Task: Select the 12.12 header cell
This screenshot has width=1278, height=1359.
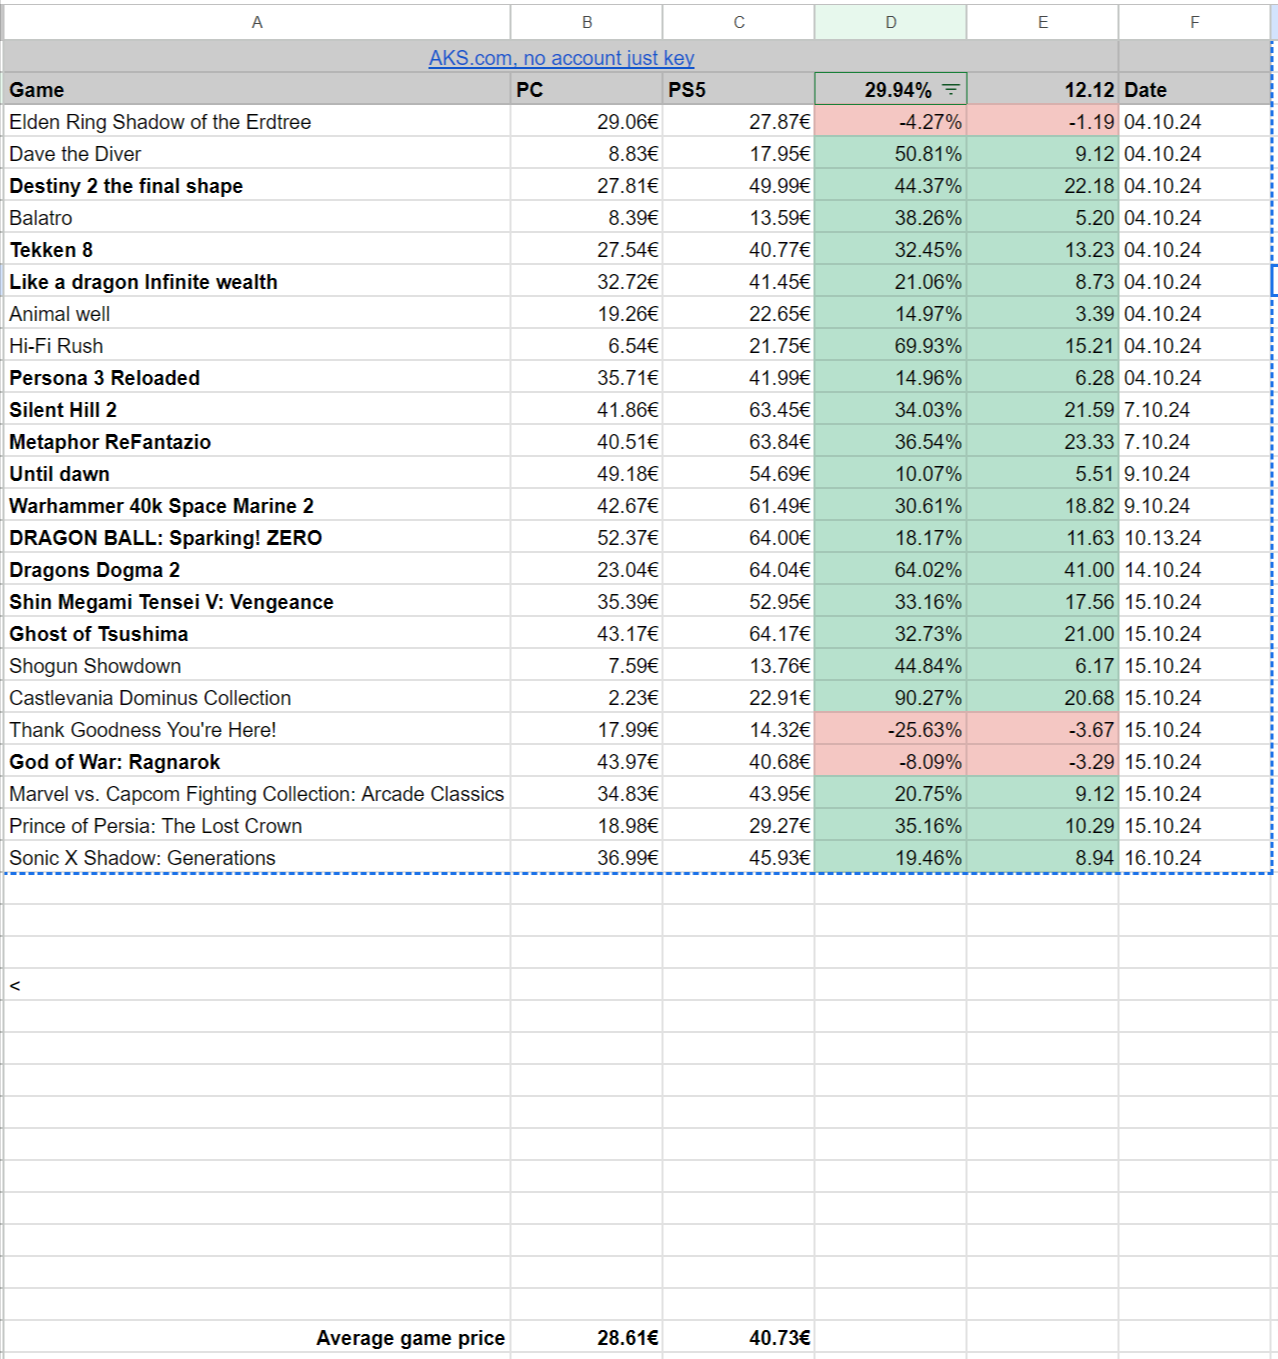Action: [x=1043, y=90]
